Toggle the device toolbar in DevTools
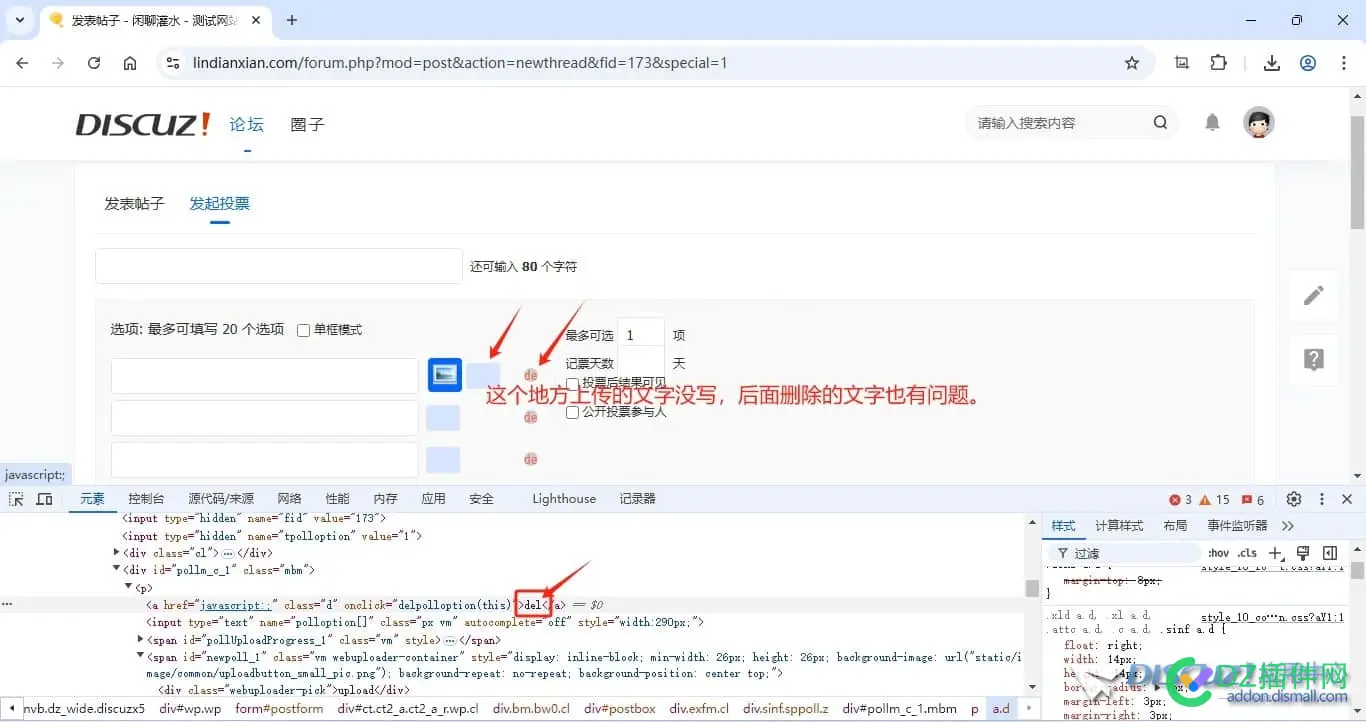Image resolution: width=1366 pixels, height=722 pixels. (44, 498)
